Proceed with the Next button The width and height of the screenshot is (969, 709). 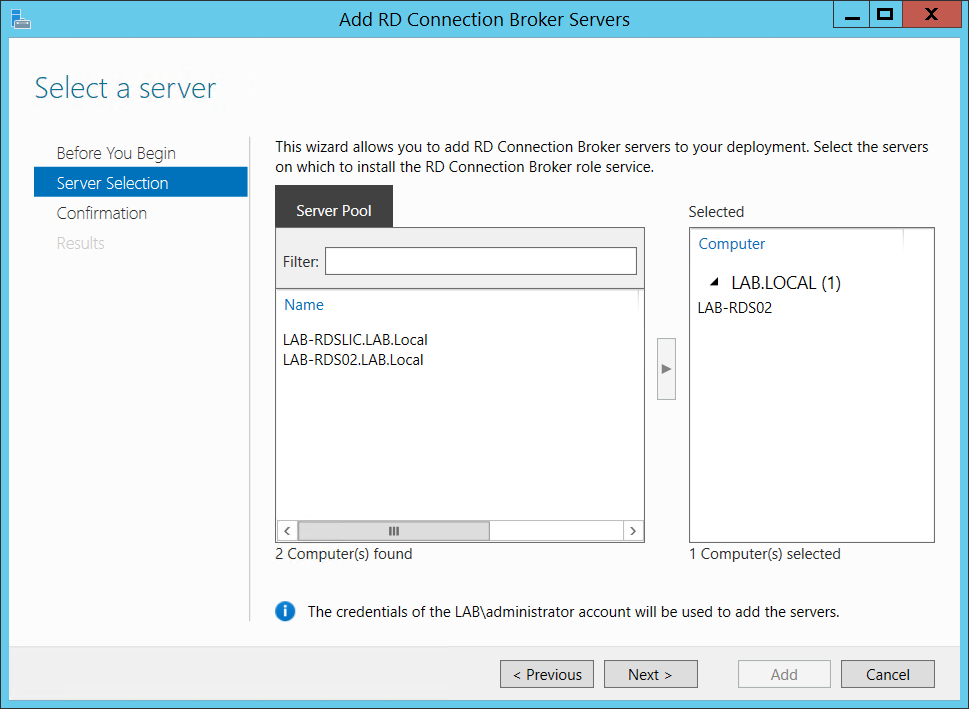click(x=650, y=674)
